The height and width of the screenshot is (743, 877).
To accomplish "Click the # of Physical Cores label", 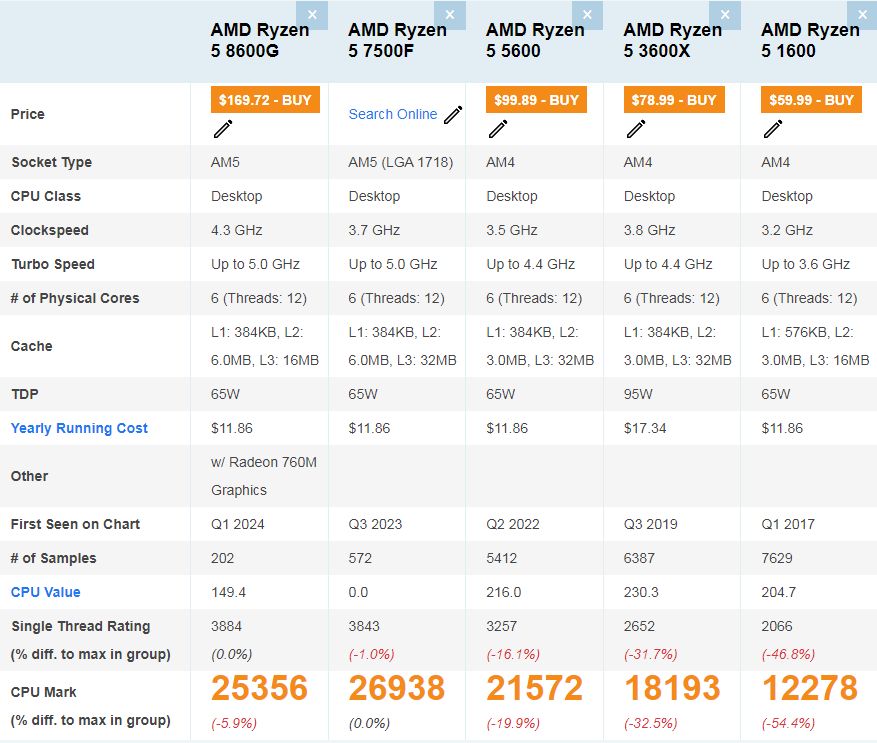I will 75,298.
